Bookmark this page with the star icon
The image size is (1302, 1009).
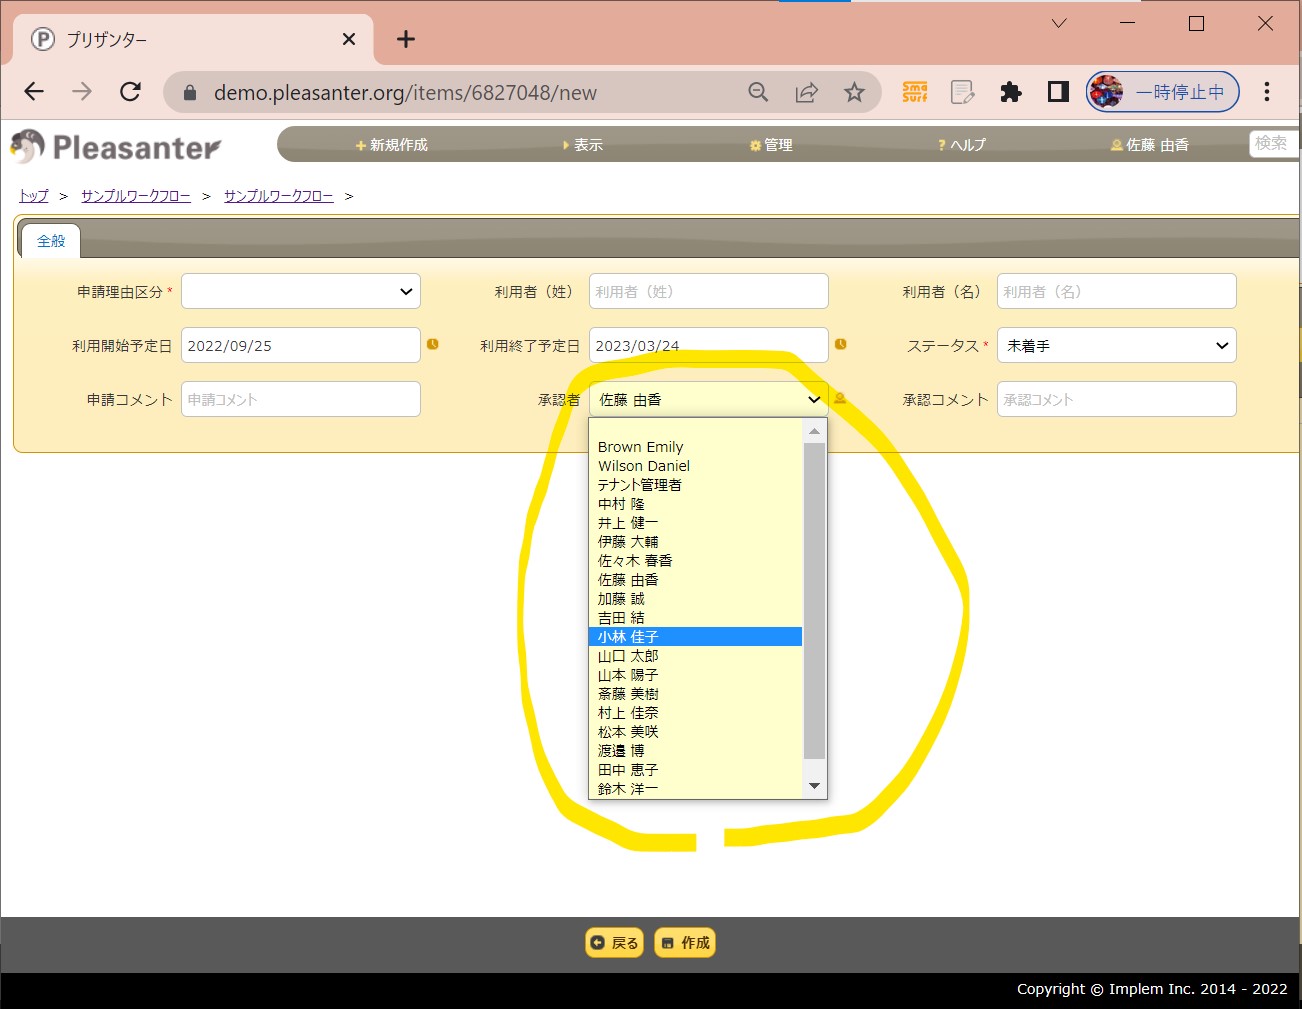click(854, 93)
